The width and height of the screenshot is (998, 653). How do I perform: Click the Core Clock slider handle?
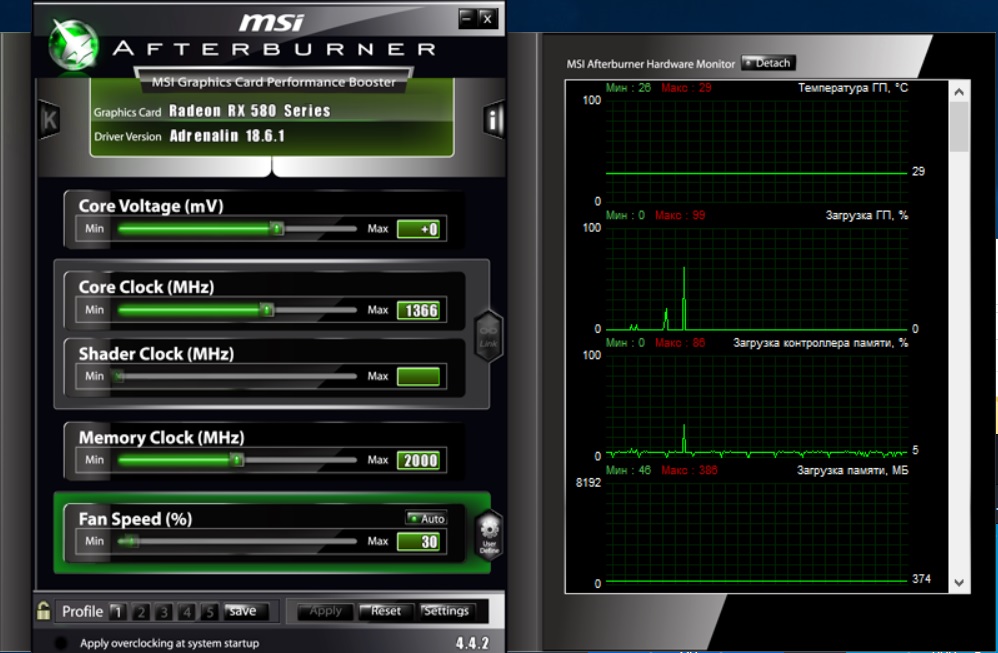click(x=267, y=310)
